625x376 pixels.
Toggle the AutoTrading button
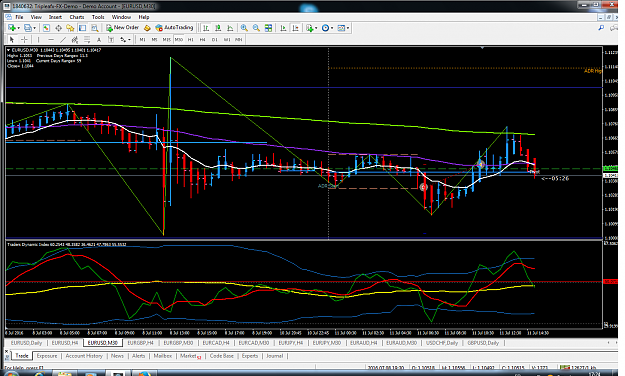click(x=174, y=28)
